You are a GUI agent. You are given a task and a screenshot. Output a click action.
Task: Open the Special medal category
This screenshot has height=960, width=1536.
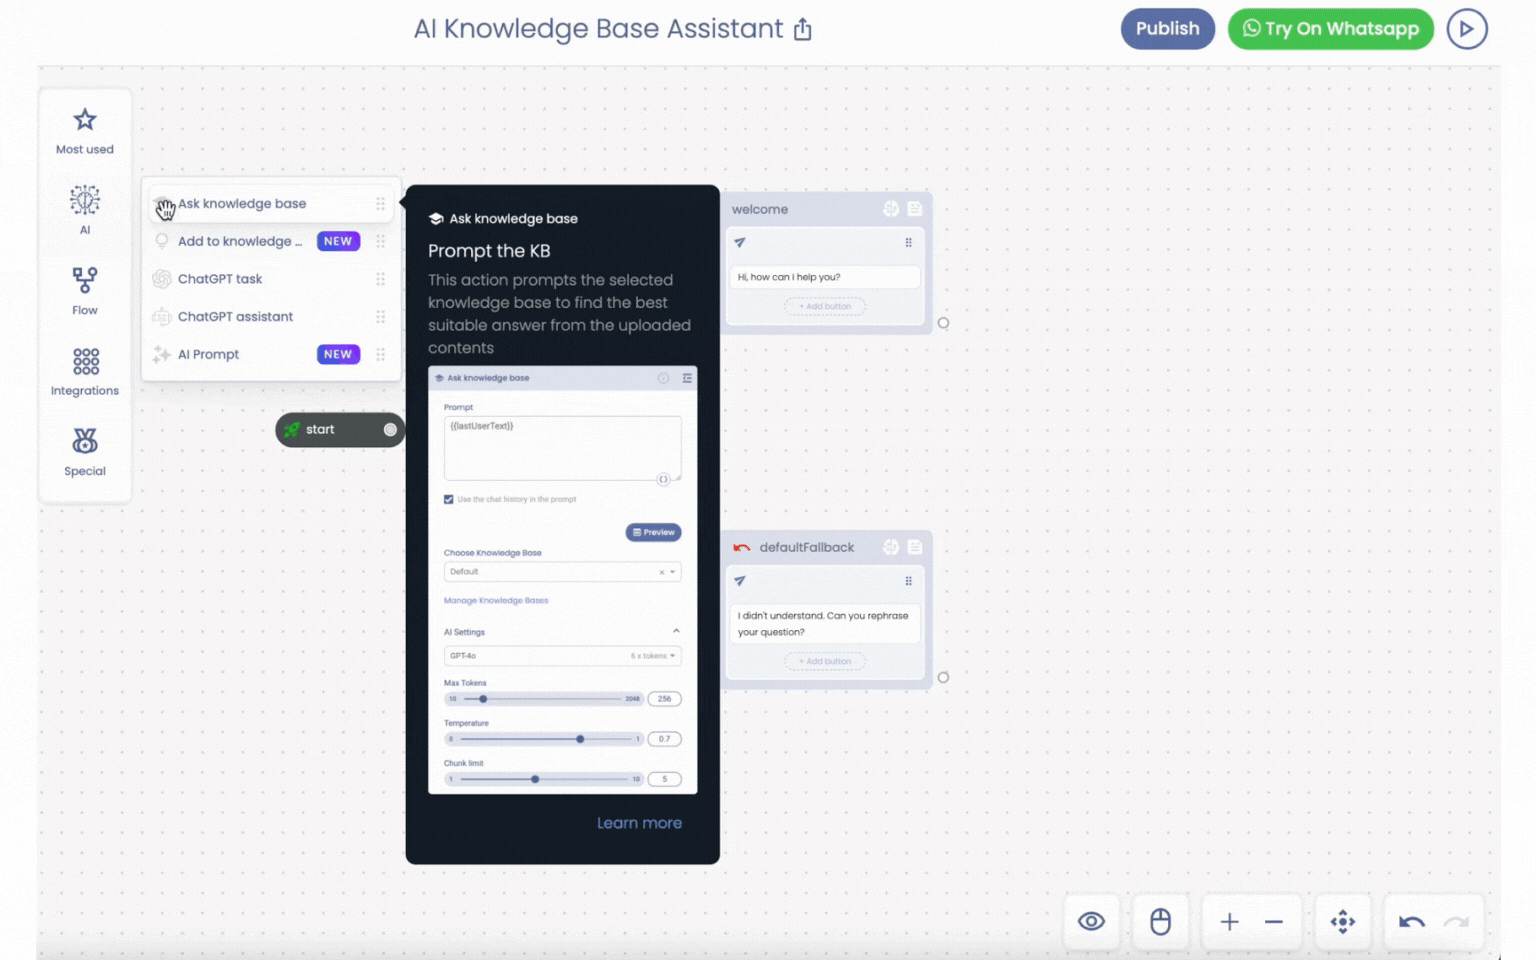point(85,452)
